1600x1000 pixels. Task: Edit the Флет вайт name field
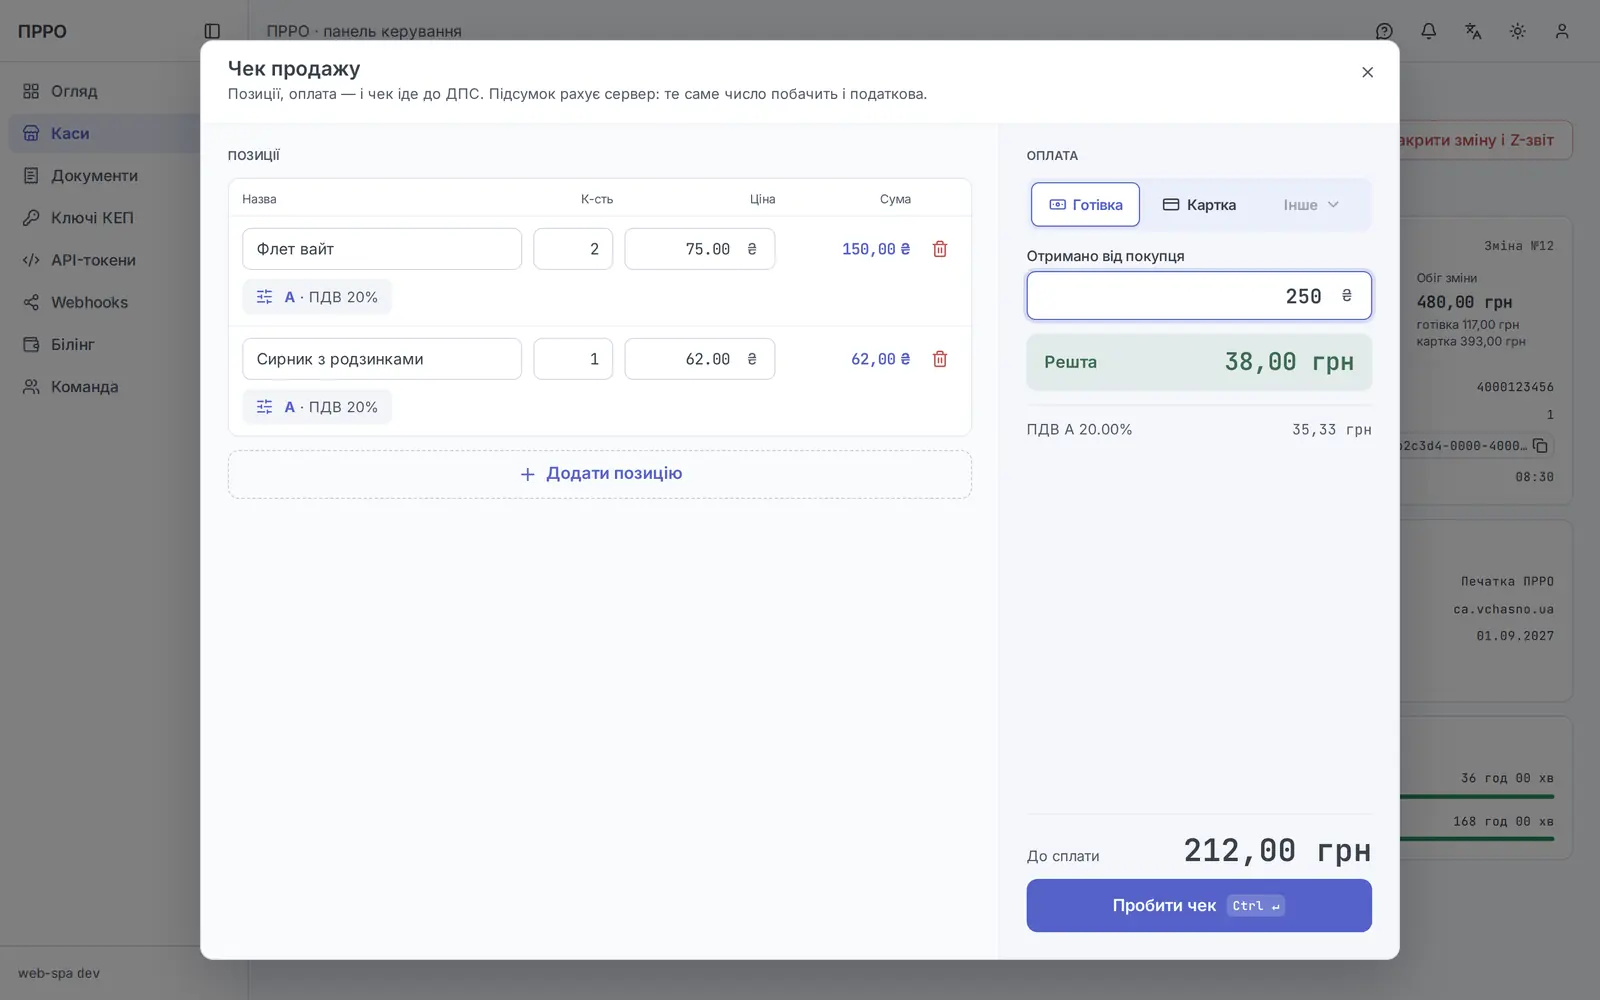tap(382, 249)
